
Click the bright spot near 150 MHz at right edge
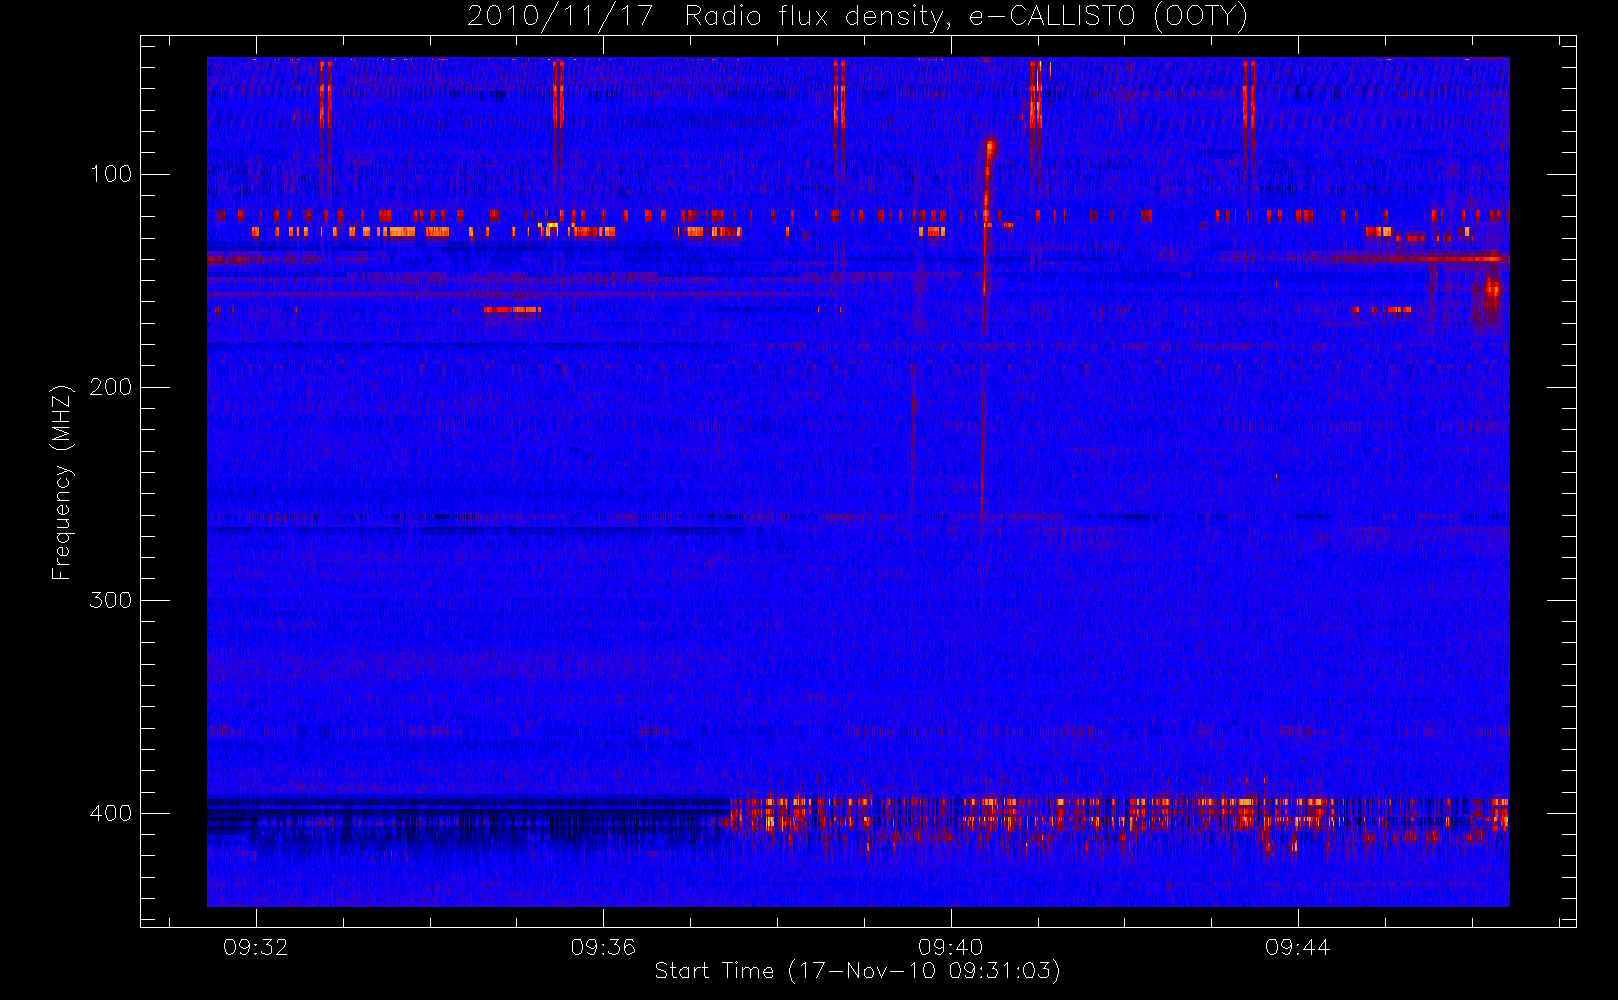(x=1492, y=289)
